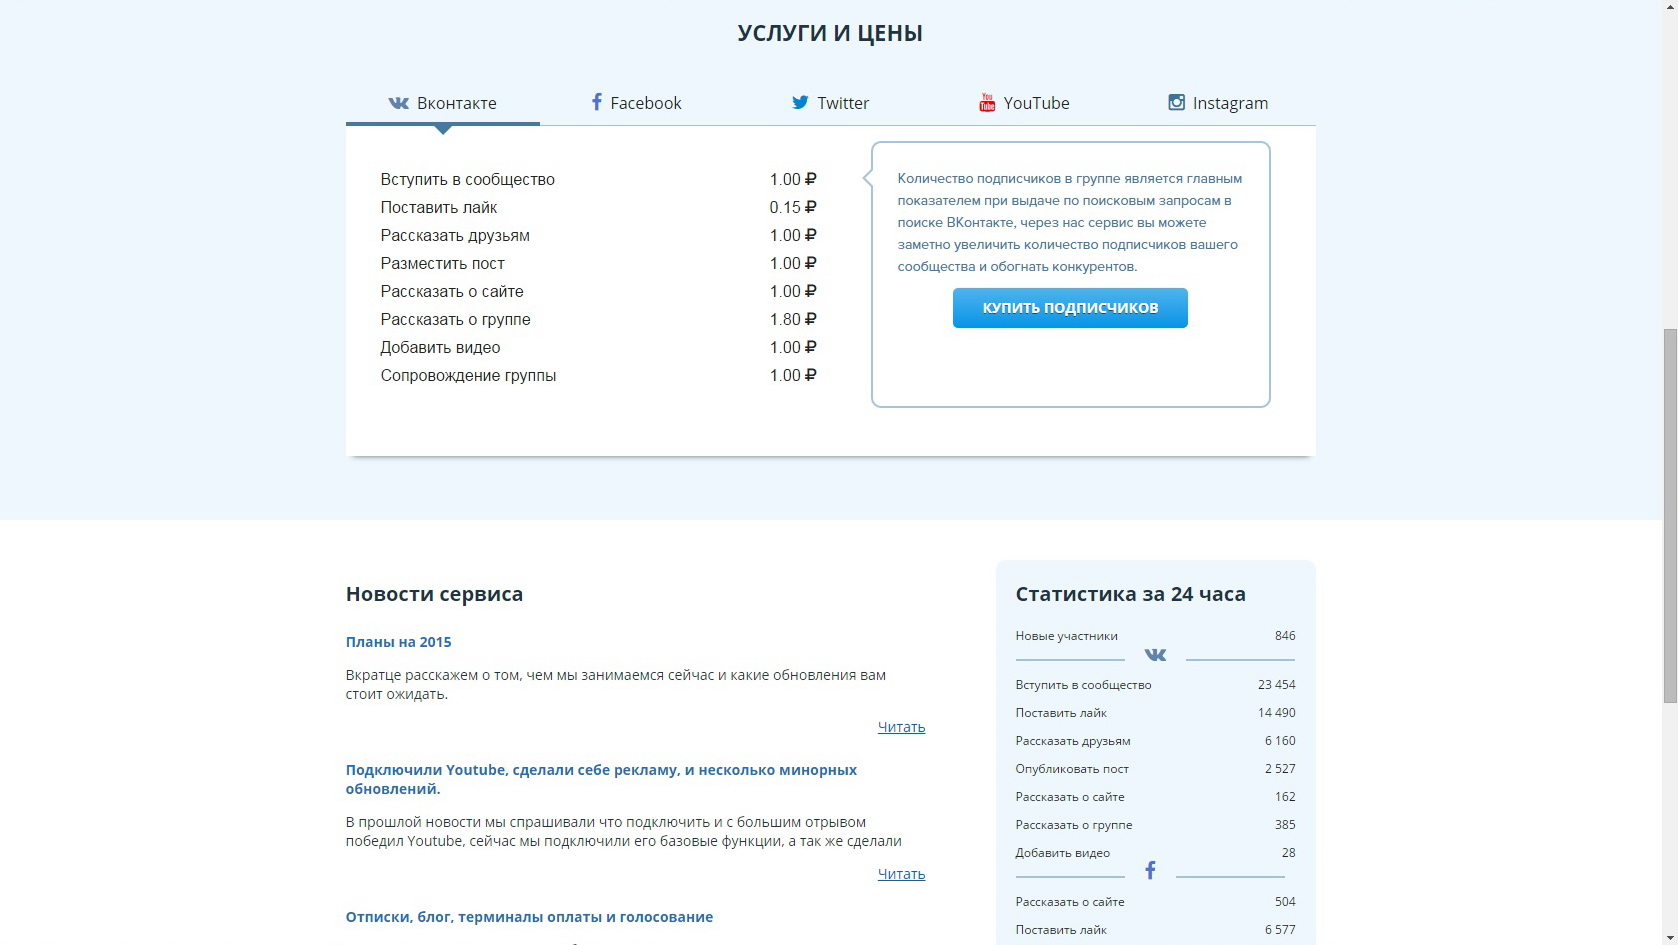Click Читать link under the Youtube news
1678x945 pixels.
(901, 874)
